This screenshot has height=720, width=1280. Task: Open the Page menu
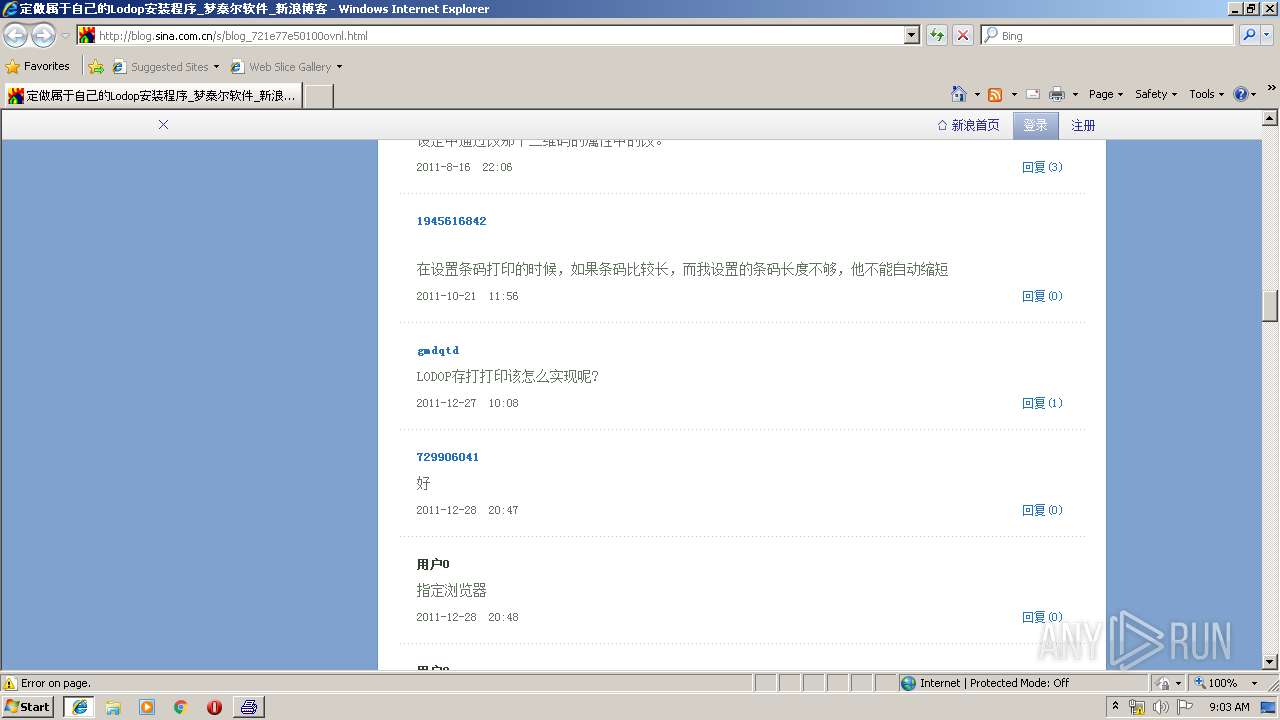1105,94
